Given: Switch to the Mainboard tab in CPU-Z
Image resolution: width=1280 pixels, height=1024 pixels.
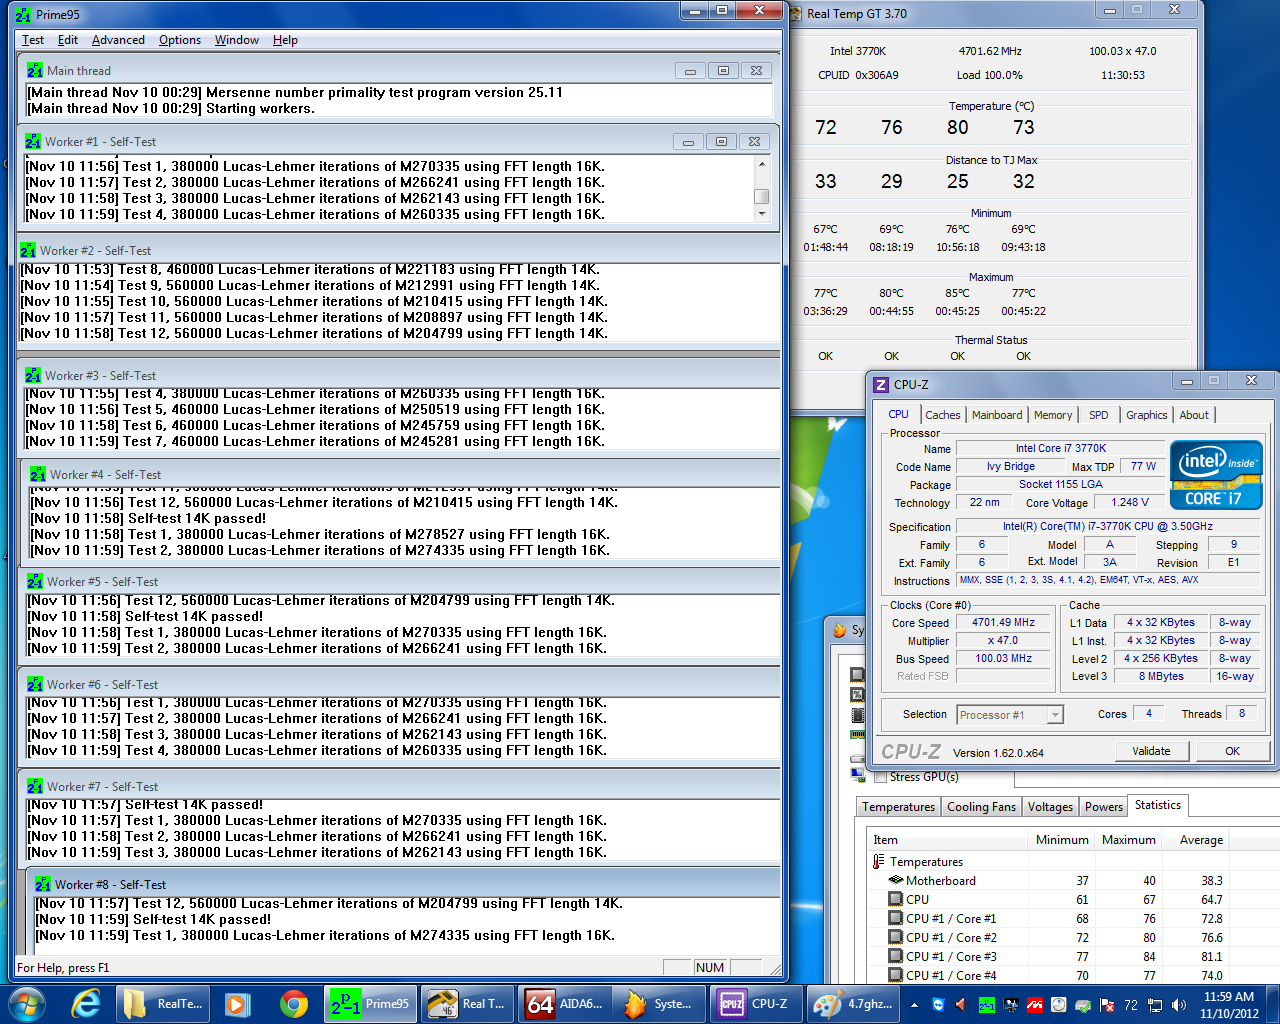Looking at the screenshot, I should pyautogui.click(x=997, y=415).
